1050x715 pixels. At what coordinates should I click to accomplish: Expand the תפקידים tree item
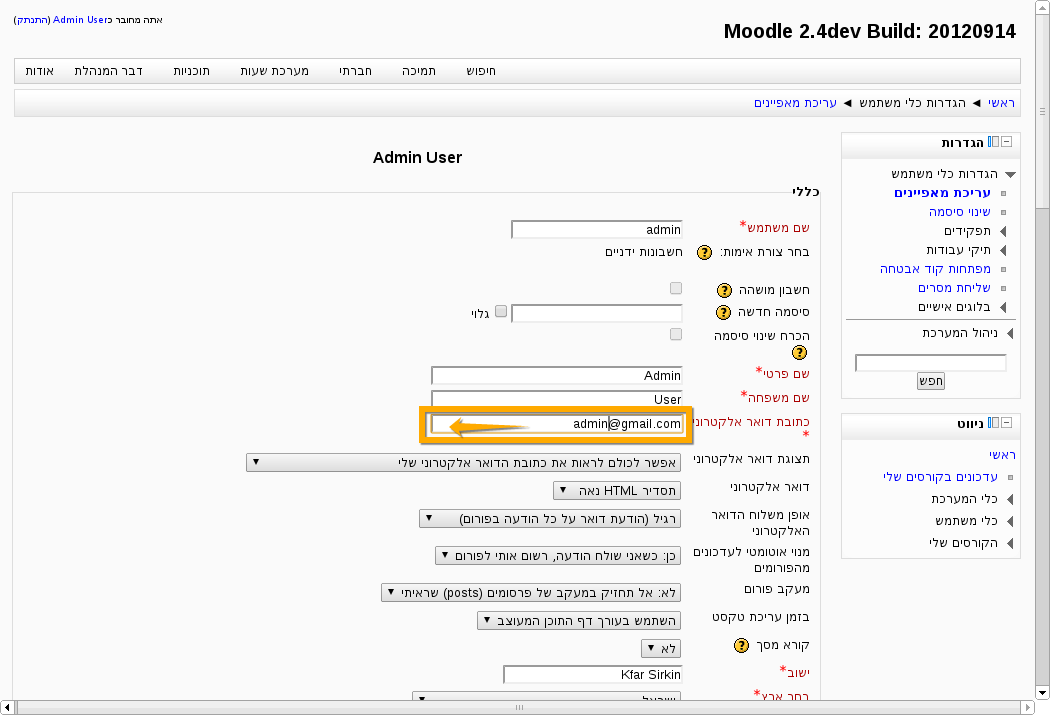point(1003,231)
